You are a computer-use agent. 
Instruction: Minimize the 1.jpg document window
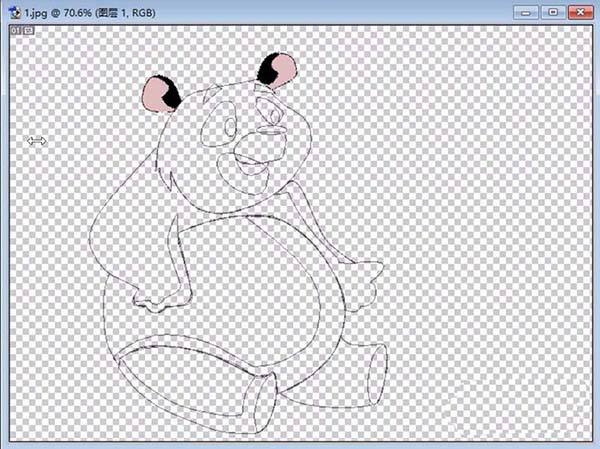tap(526, 13)
